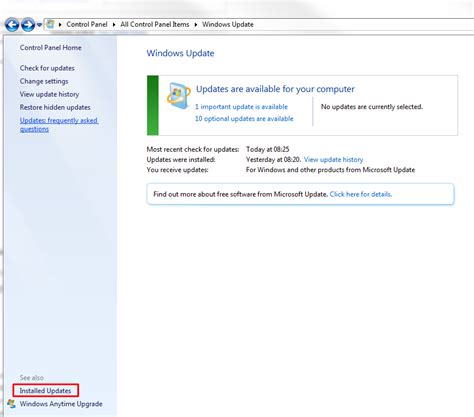The image size is (474, 417).
Task: Open View update history in sidebar
Action: (x=49, y=94)
